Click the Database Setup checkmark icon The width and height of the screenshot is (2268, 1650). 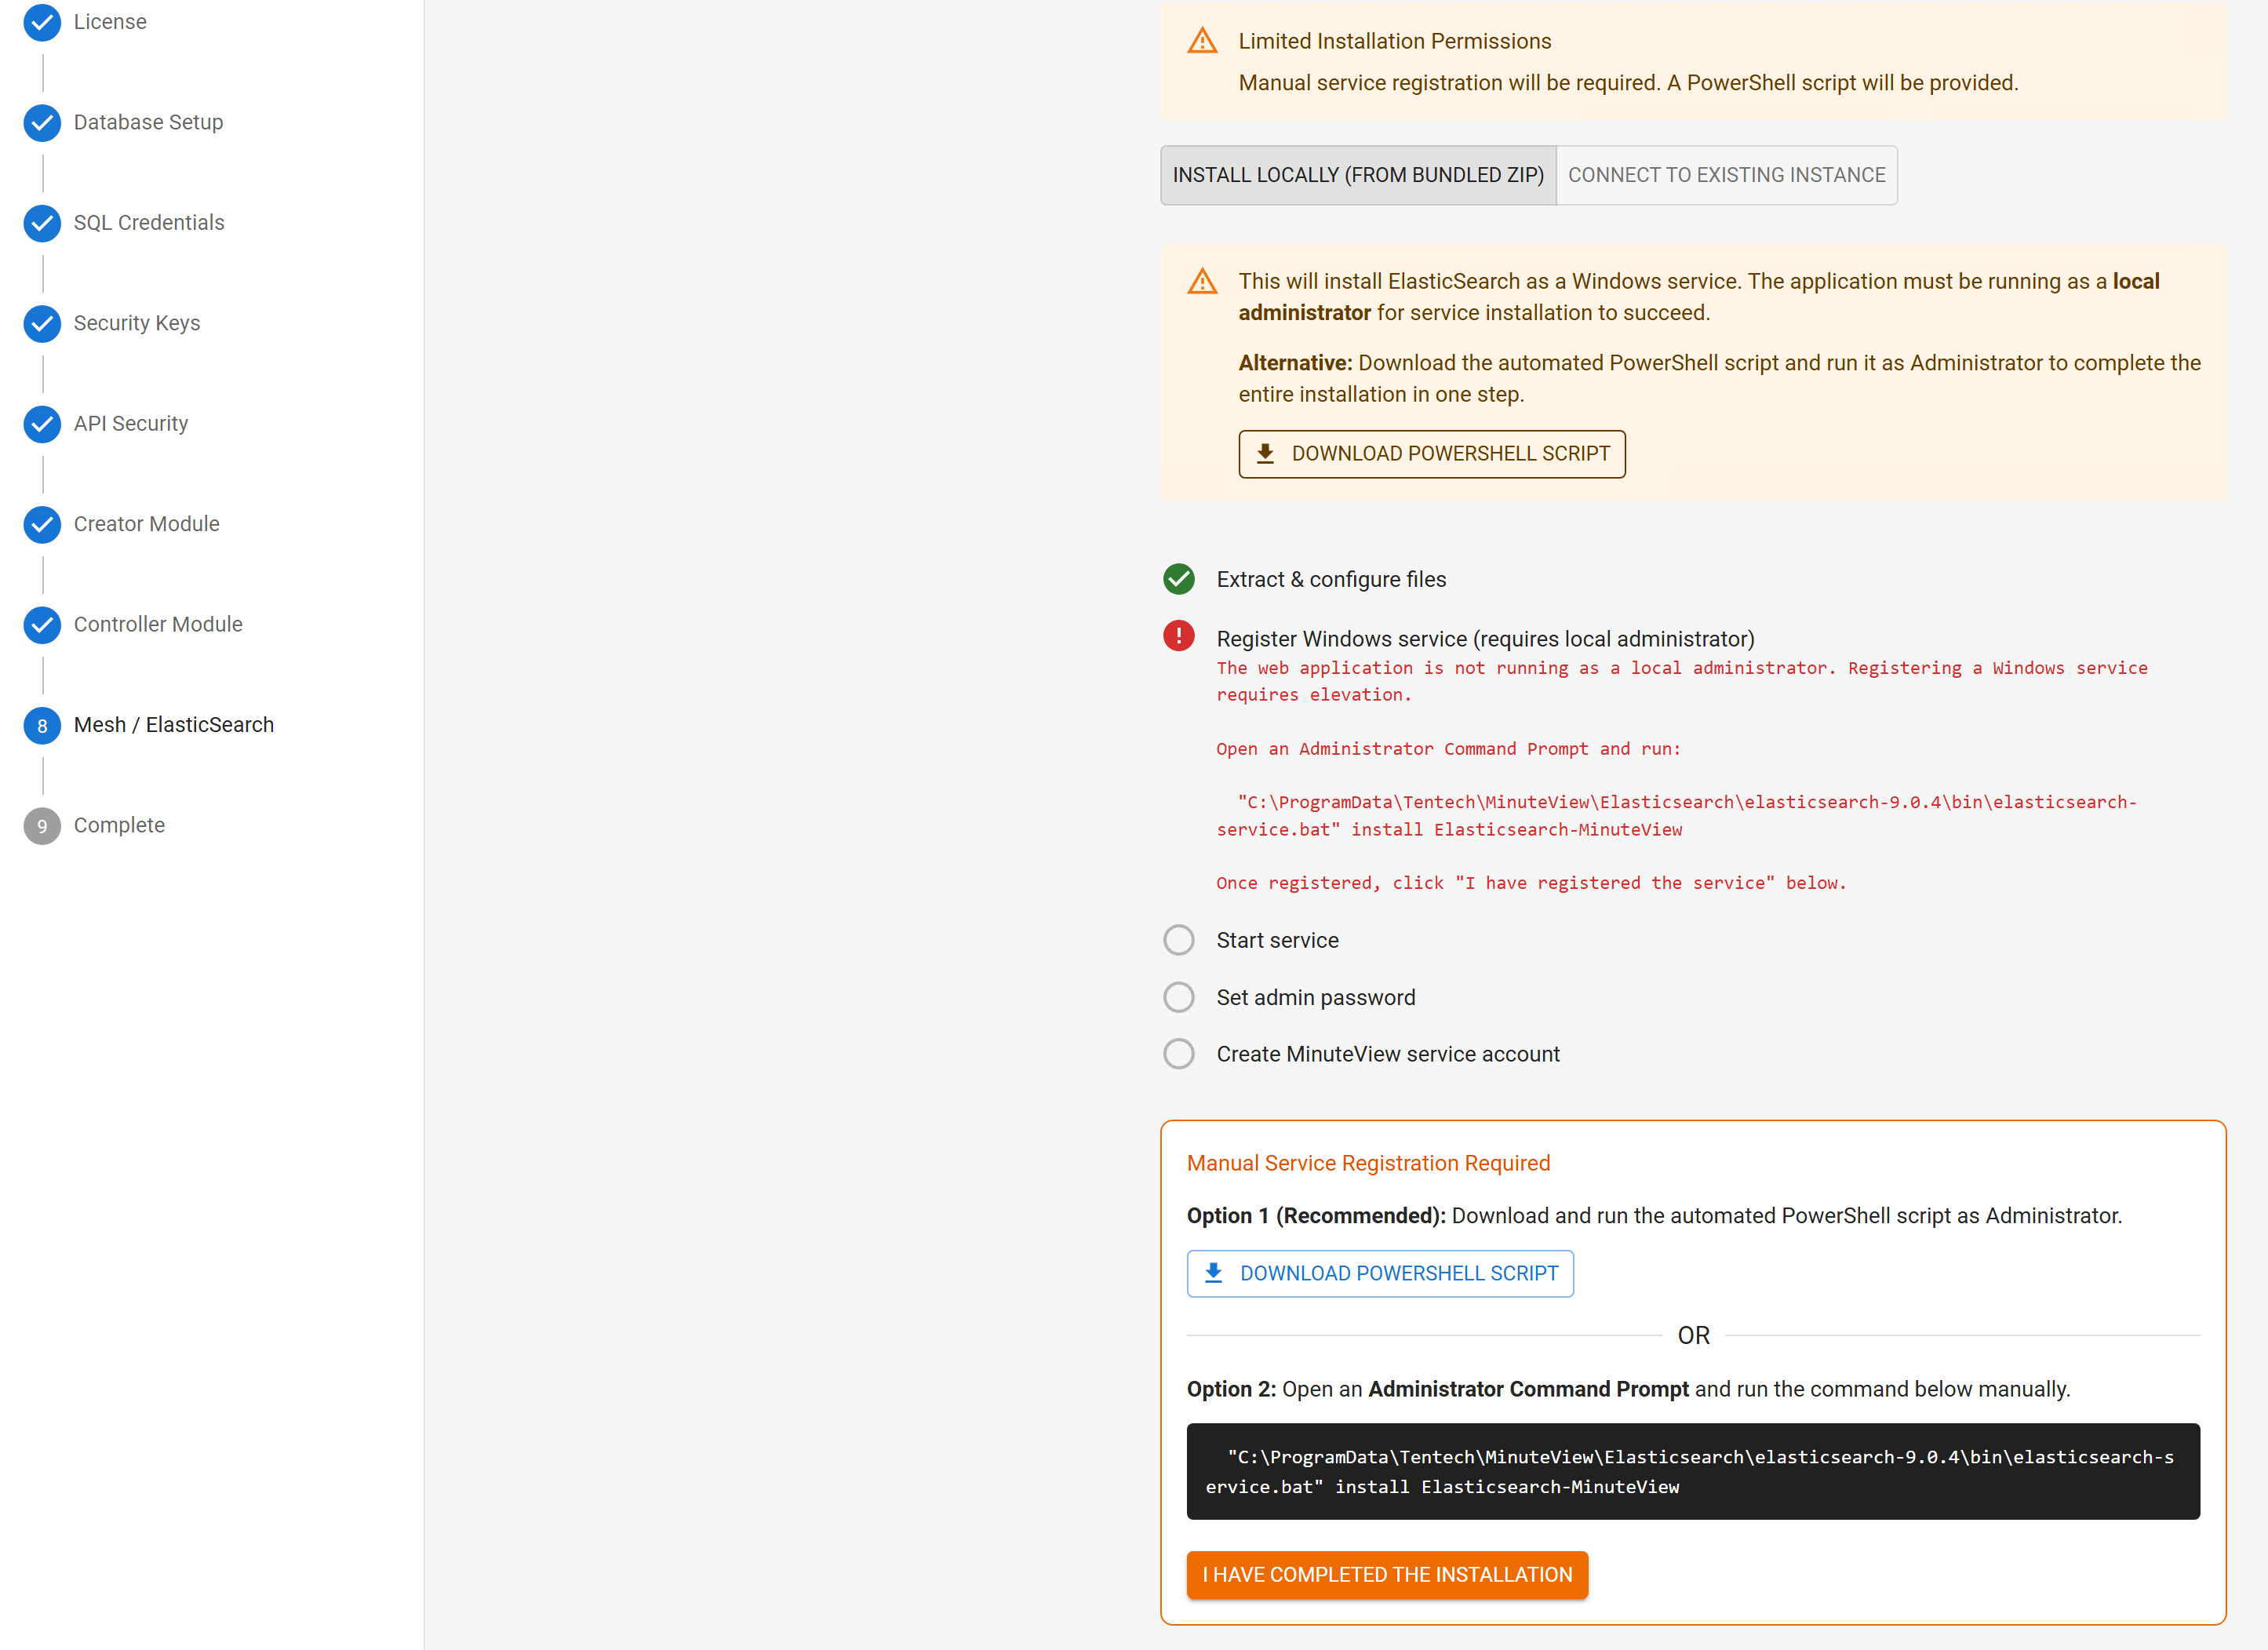(x=42, y=122)
